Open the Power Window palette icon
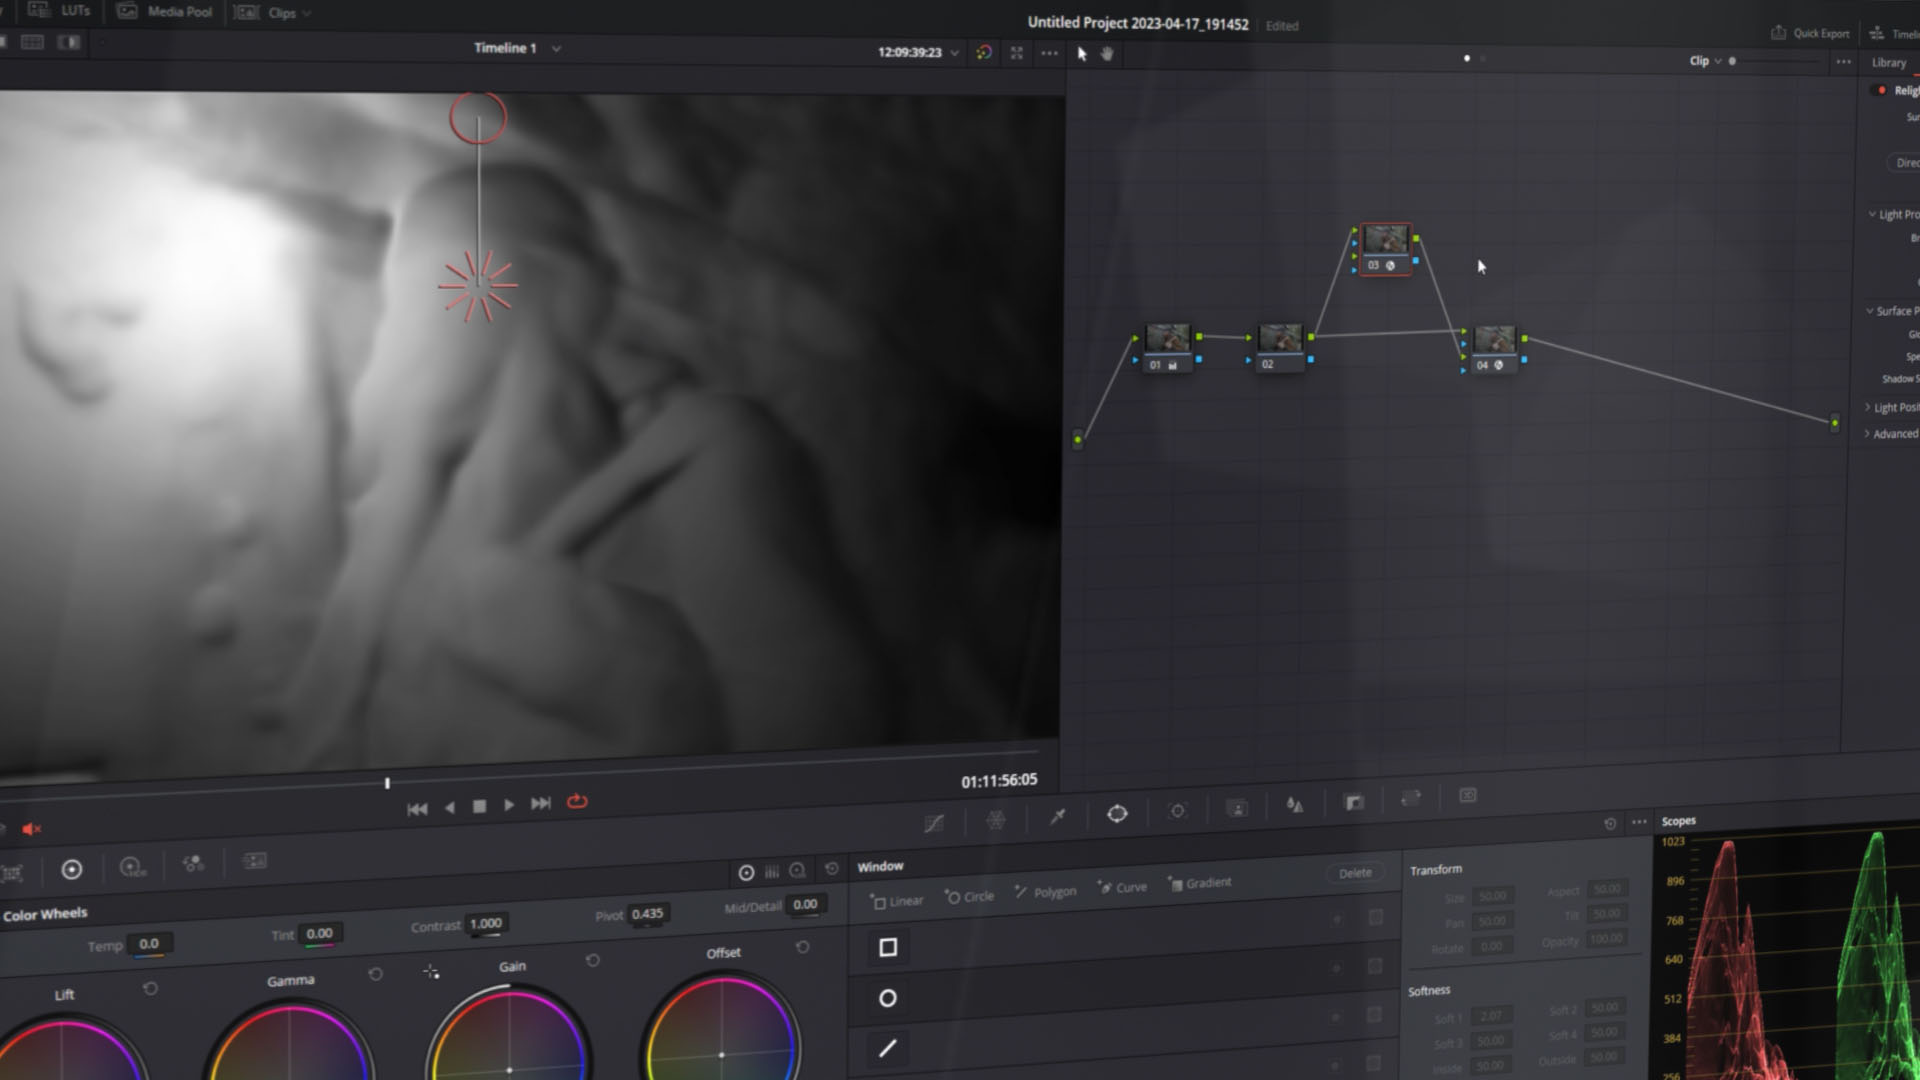 click(1117, 814)
